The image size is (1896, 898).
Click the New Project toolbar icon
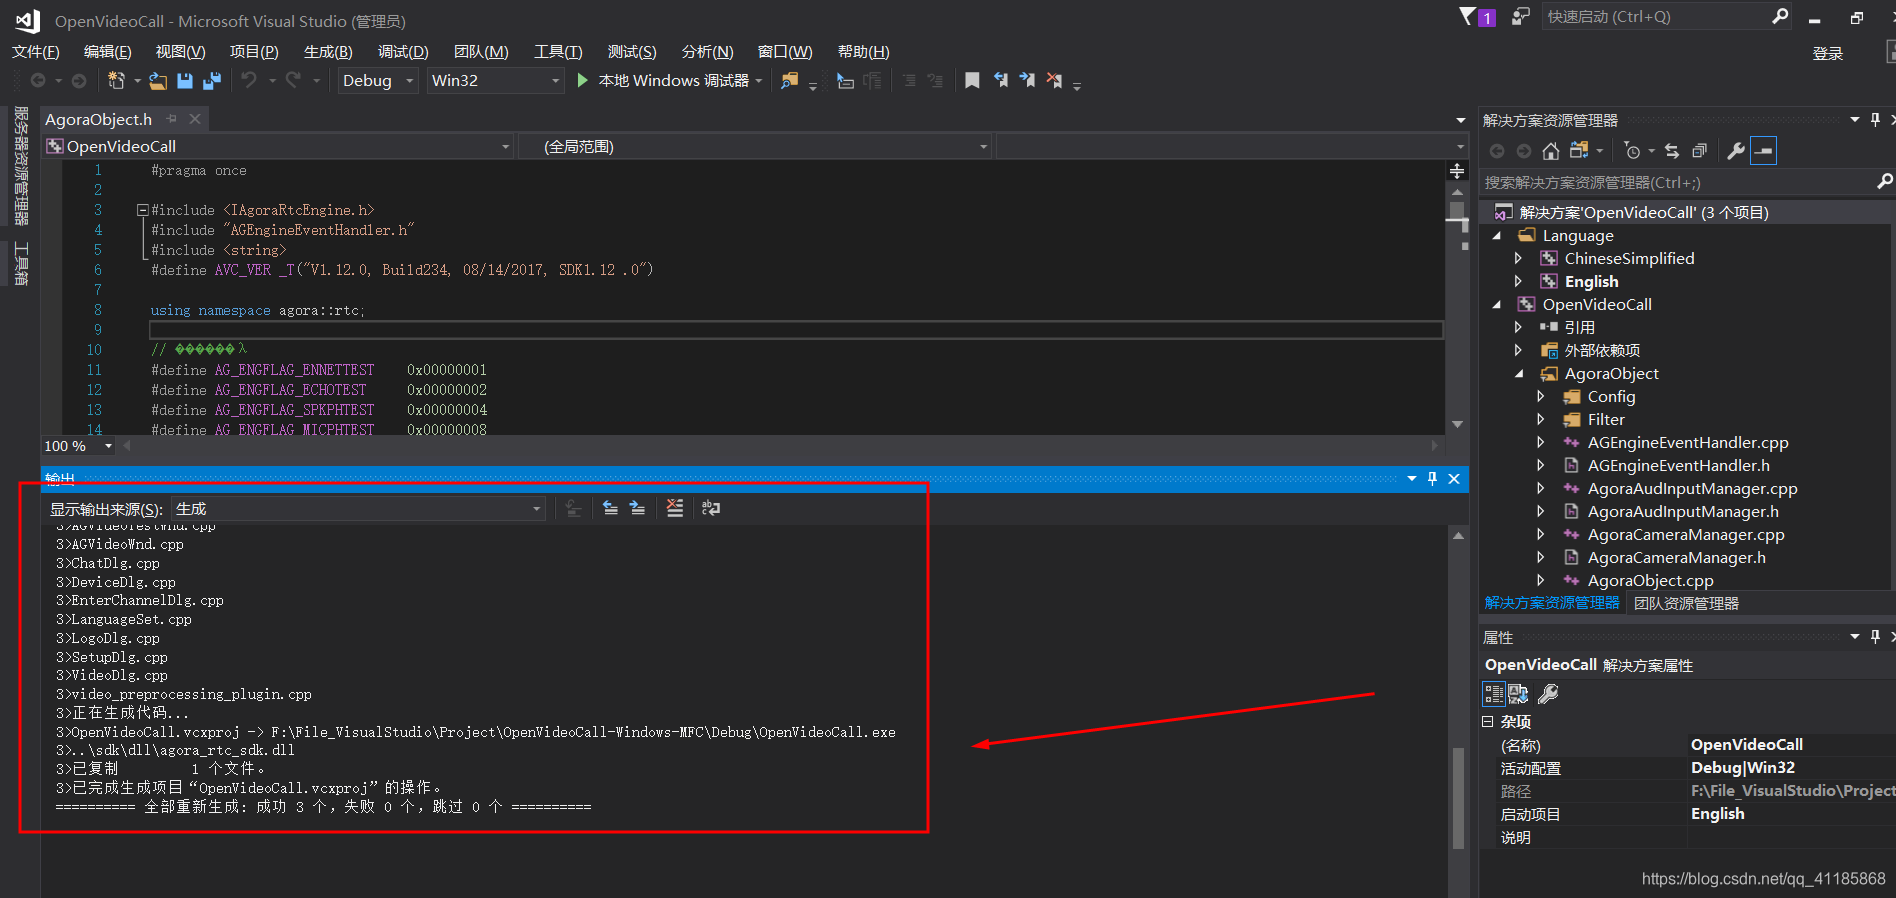(116, 80)
